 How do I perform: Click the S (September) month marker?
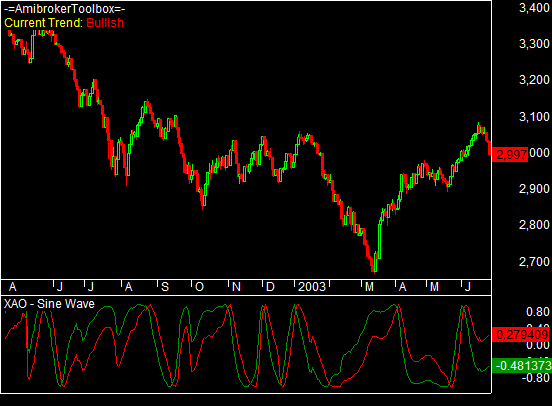(165, 287)
